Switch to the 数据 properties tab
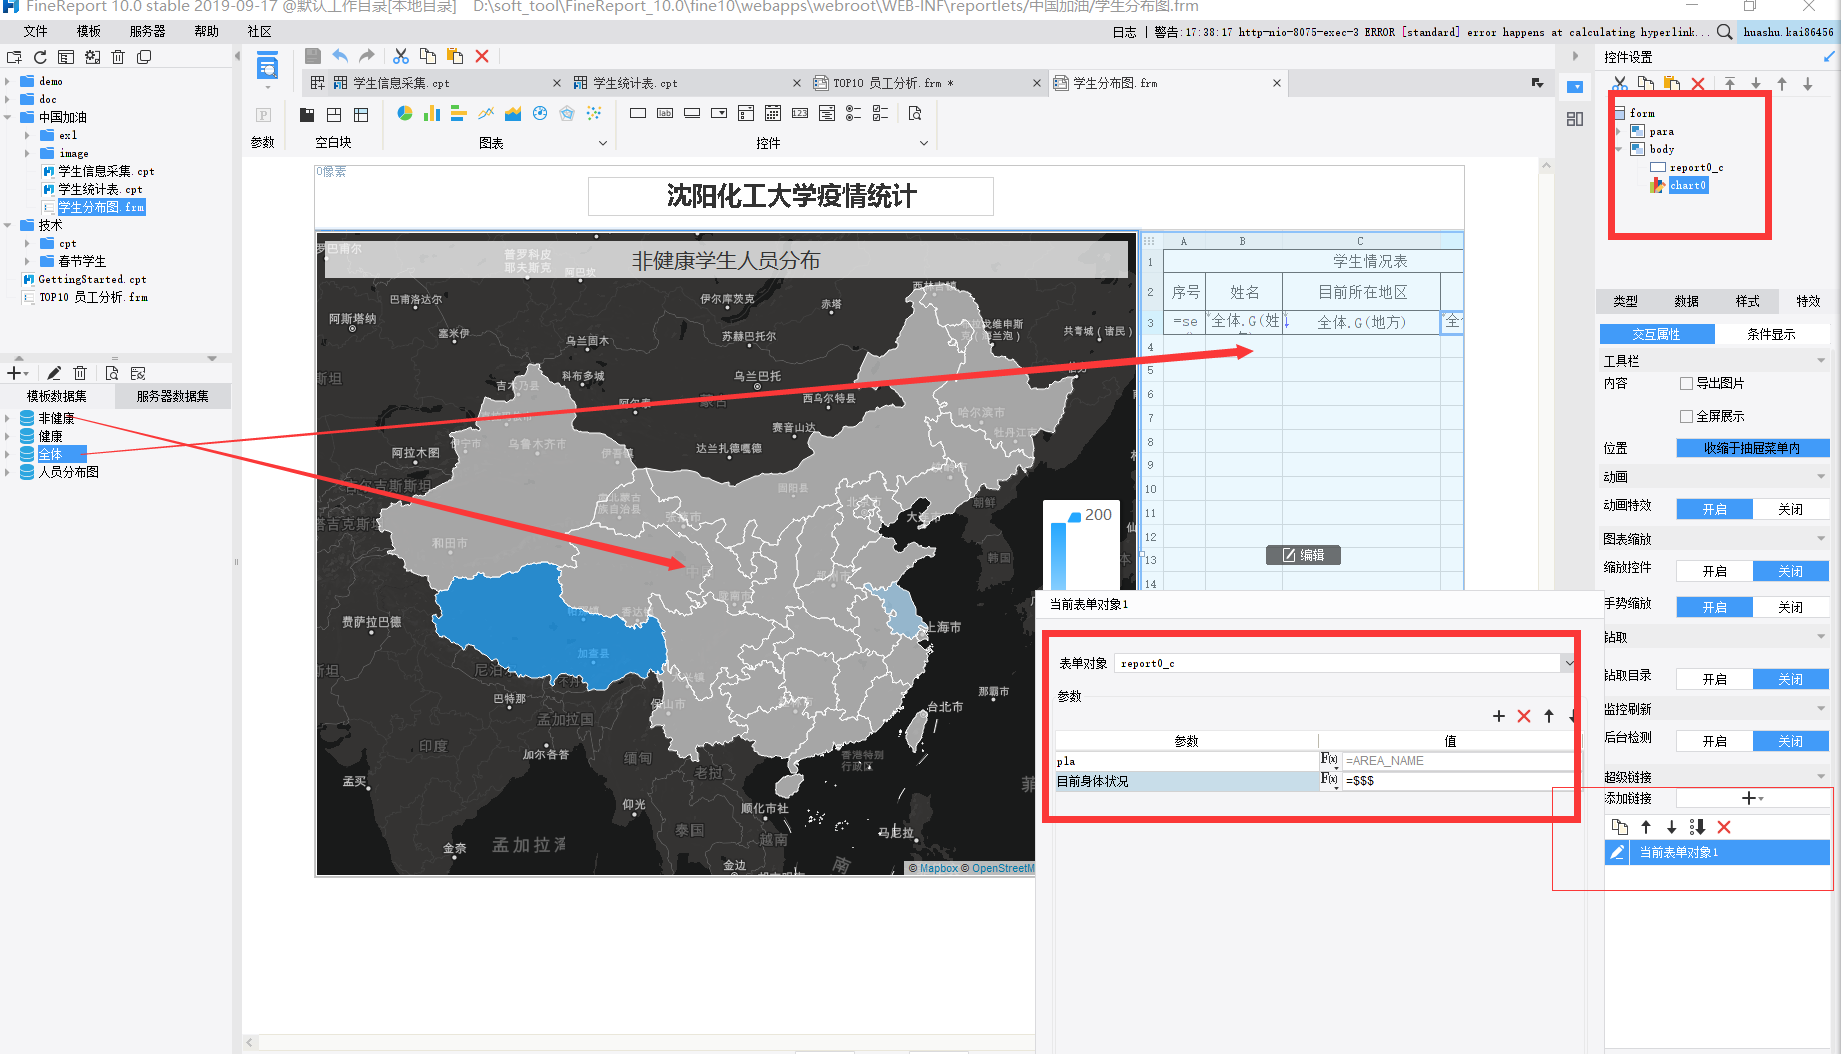 pyautogui.click(x=1687, y=301)
